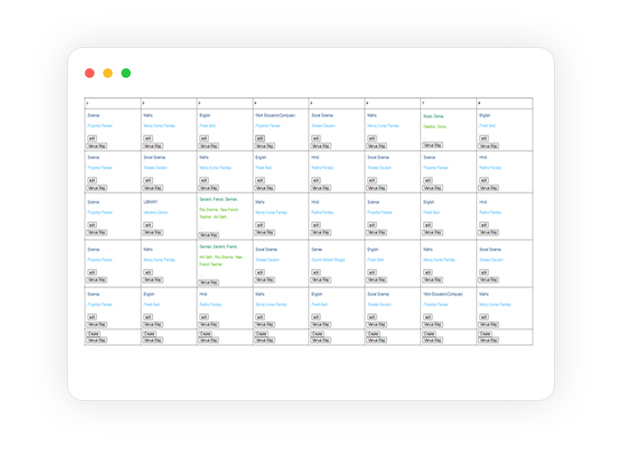The width and height of the screenshot is (622, 450).
Task: Click edit in period 6 English cell
Action: point(372,272)
